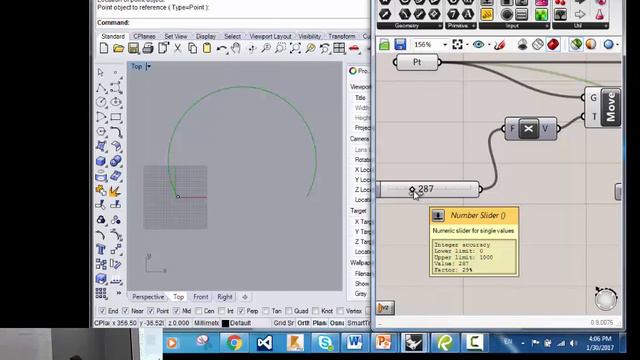Disable Grasshopper preview with grey head icon

point(522,44)
